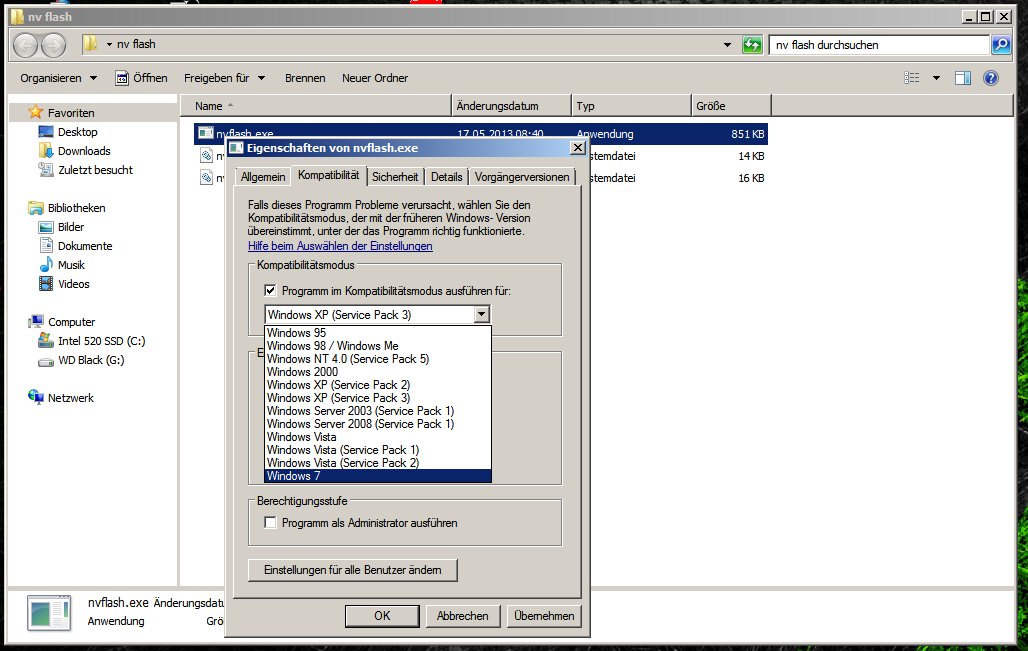Sort by Änderungsdatum column header

[511, 106]
